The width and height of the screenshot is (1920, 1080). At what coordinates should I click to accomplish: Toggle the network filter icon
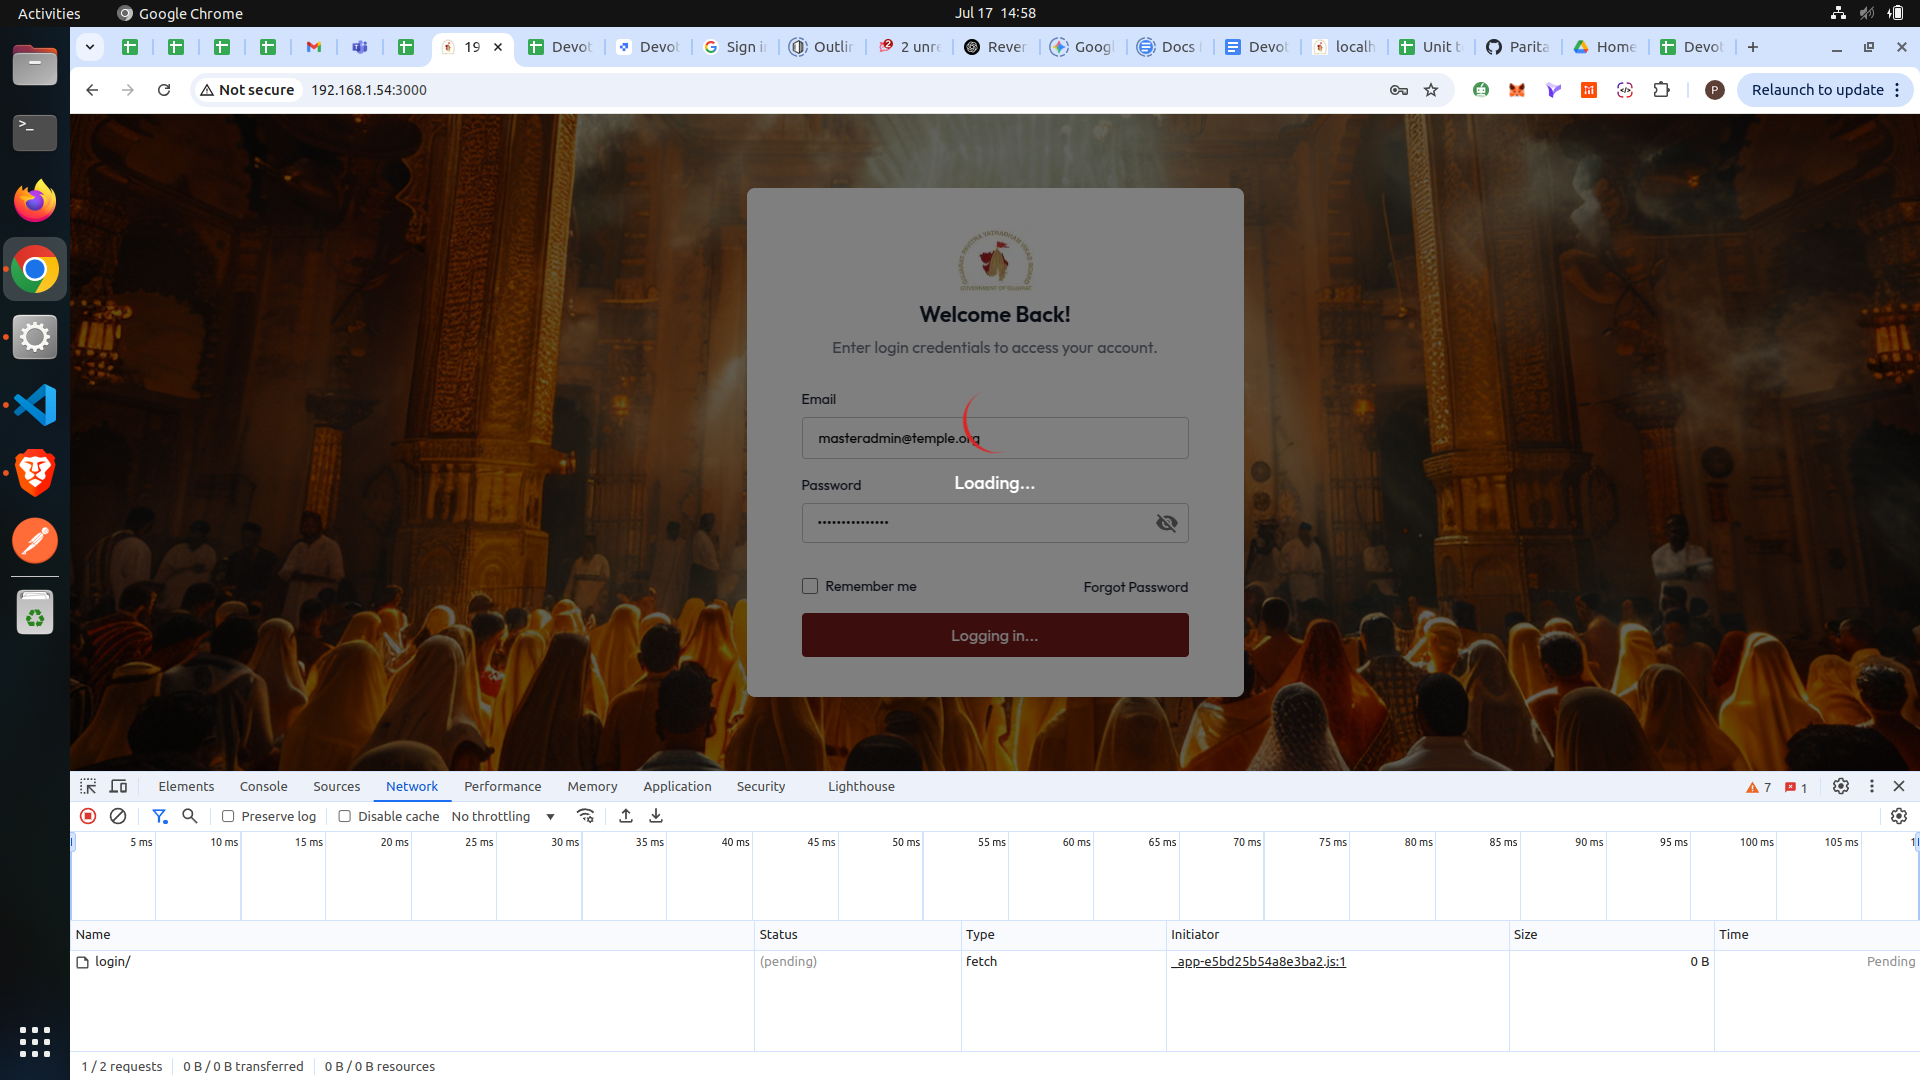click(x=159, y=816)
